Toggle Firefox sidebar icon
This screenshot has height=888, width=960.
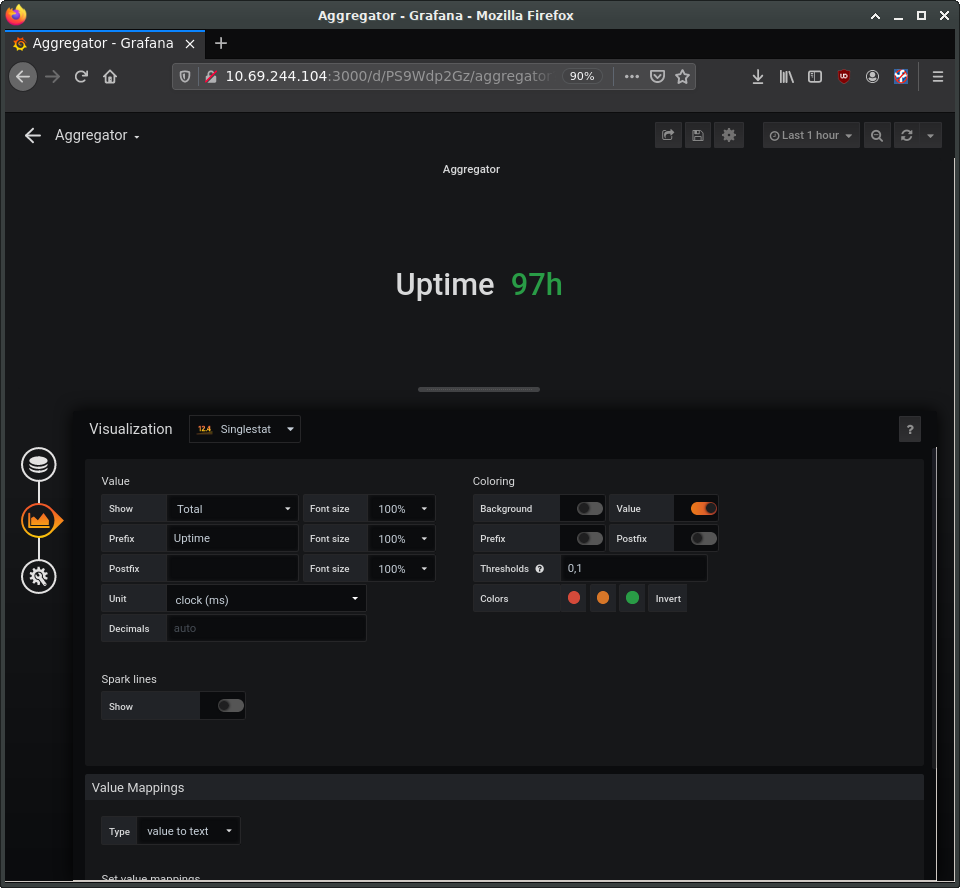point(815,77)
